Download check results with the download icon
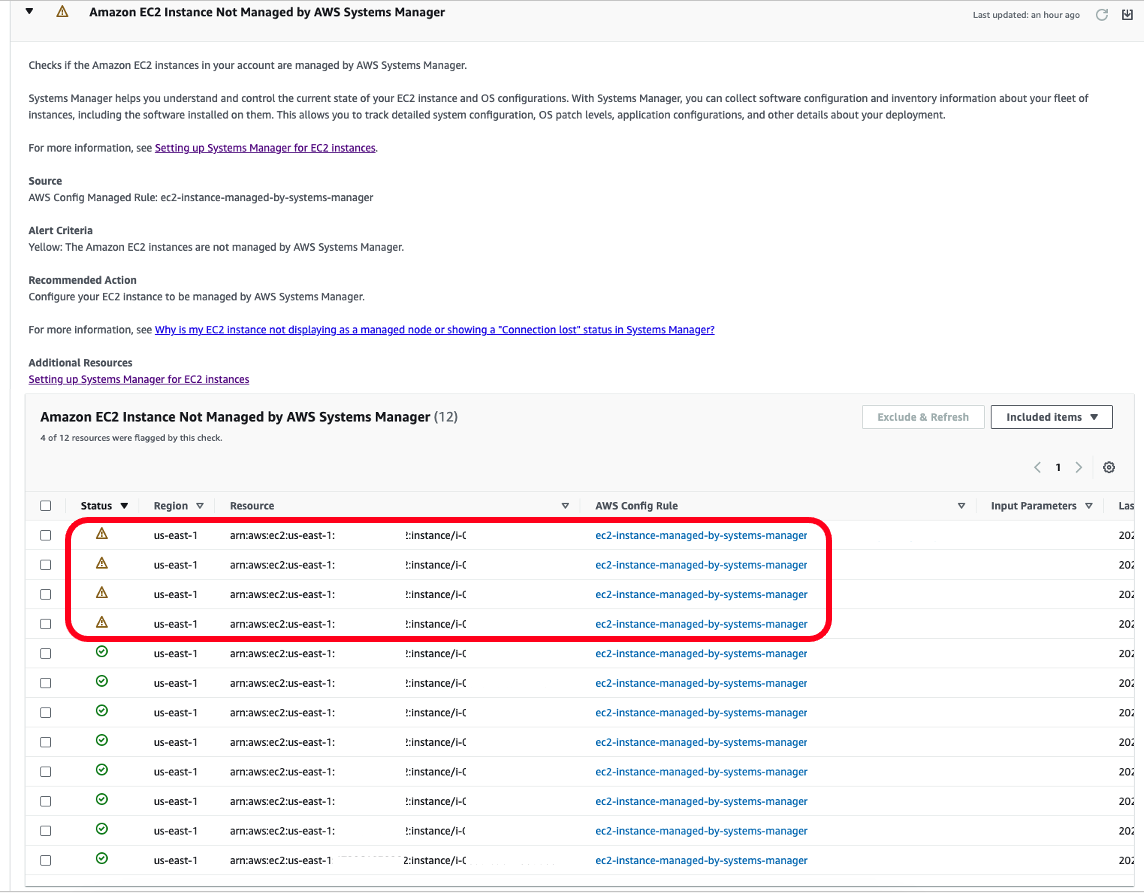 1127,15
